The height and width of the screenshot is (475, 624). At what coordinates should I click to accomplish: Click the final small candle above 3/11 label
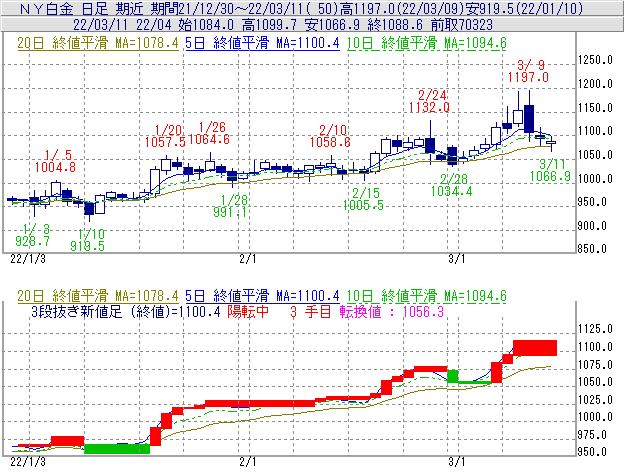551,142
